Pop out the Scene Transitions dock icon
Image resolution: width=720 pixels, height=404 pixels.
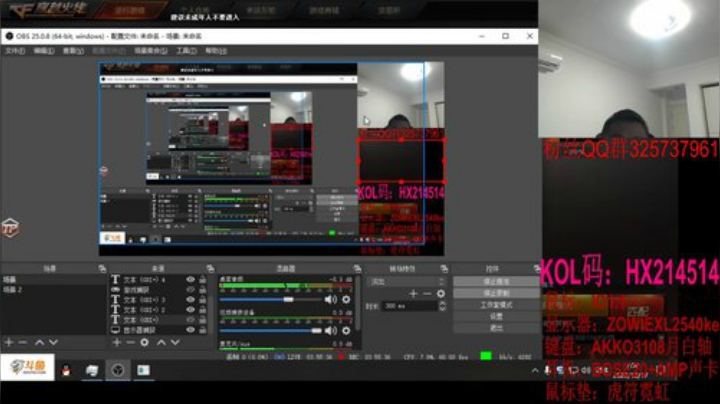[444, 269]
